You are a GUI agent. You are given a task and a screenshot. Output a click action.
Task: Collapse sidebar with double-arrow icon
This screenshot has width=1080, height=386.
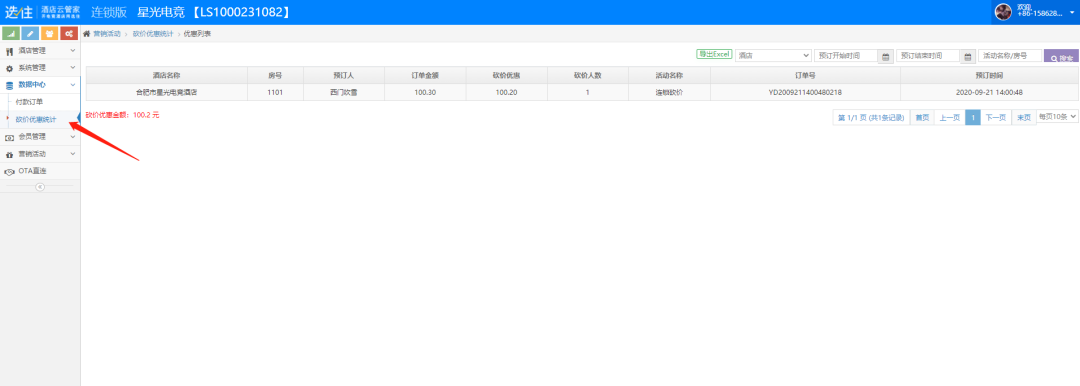(40, 187)
